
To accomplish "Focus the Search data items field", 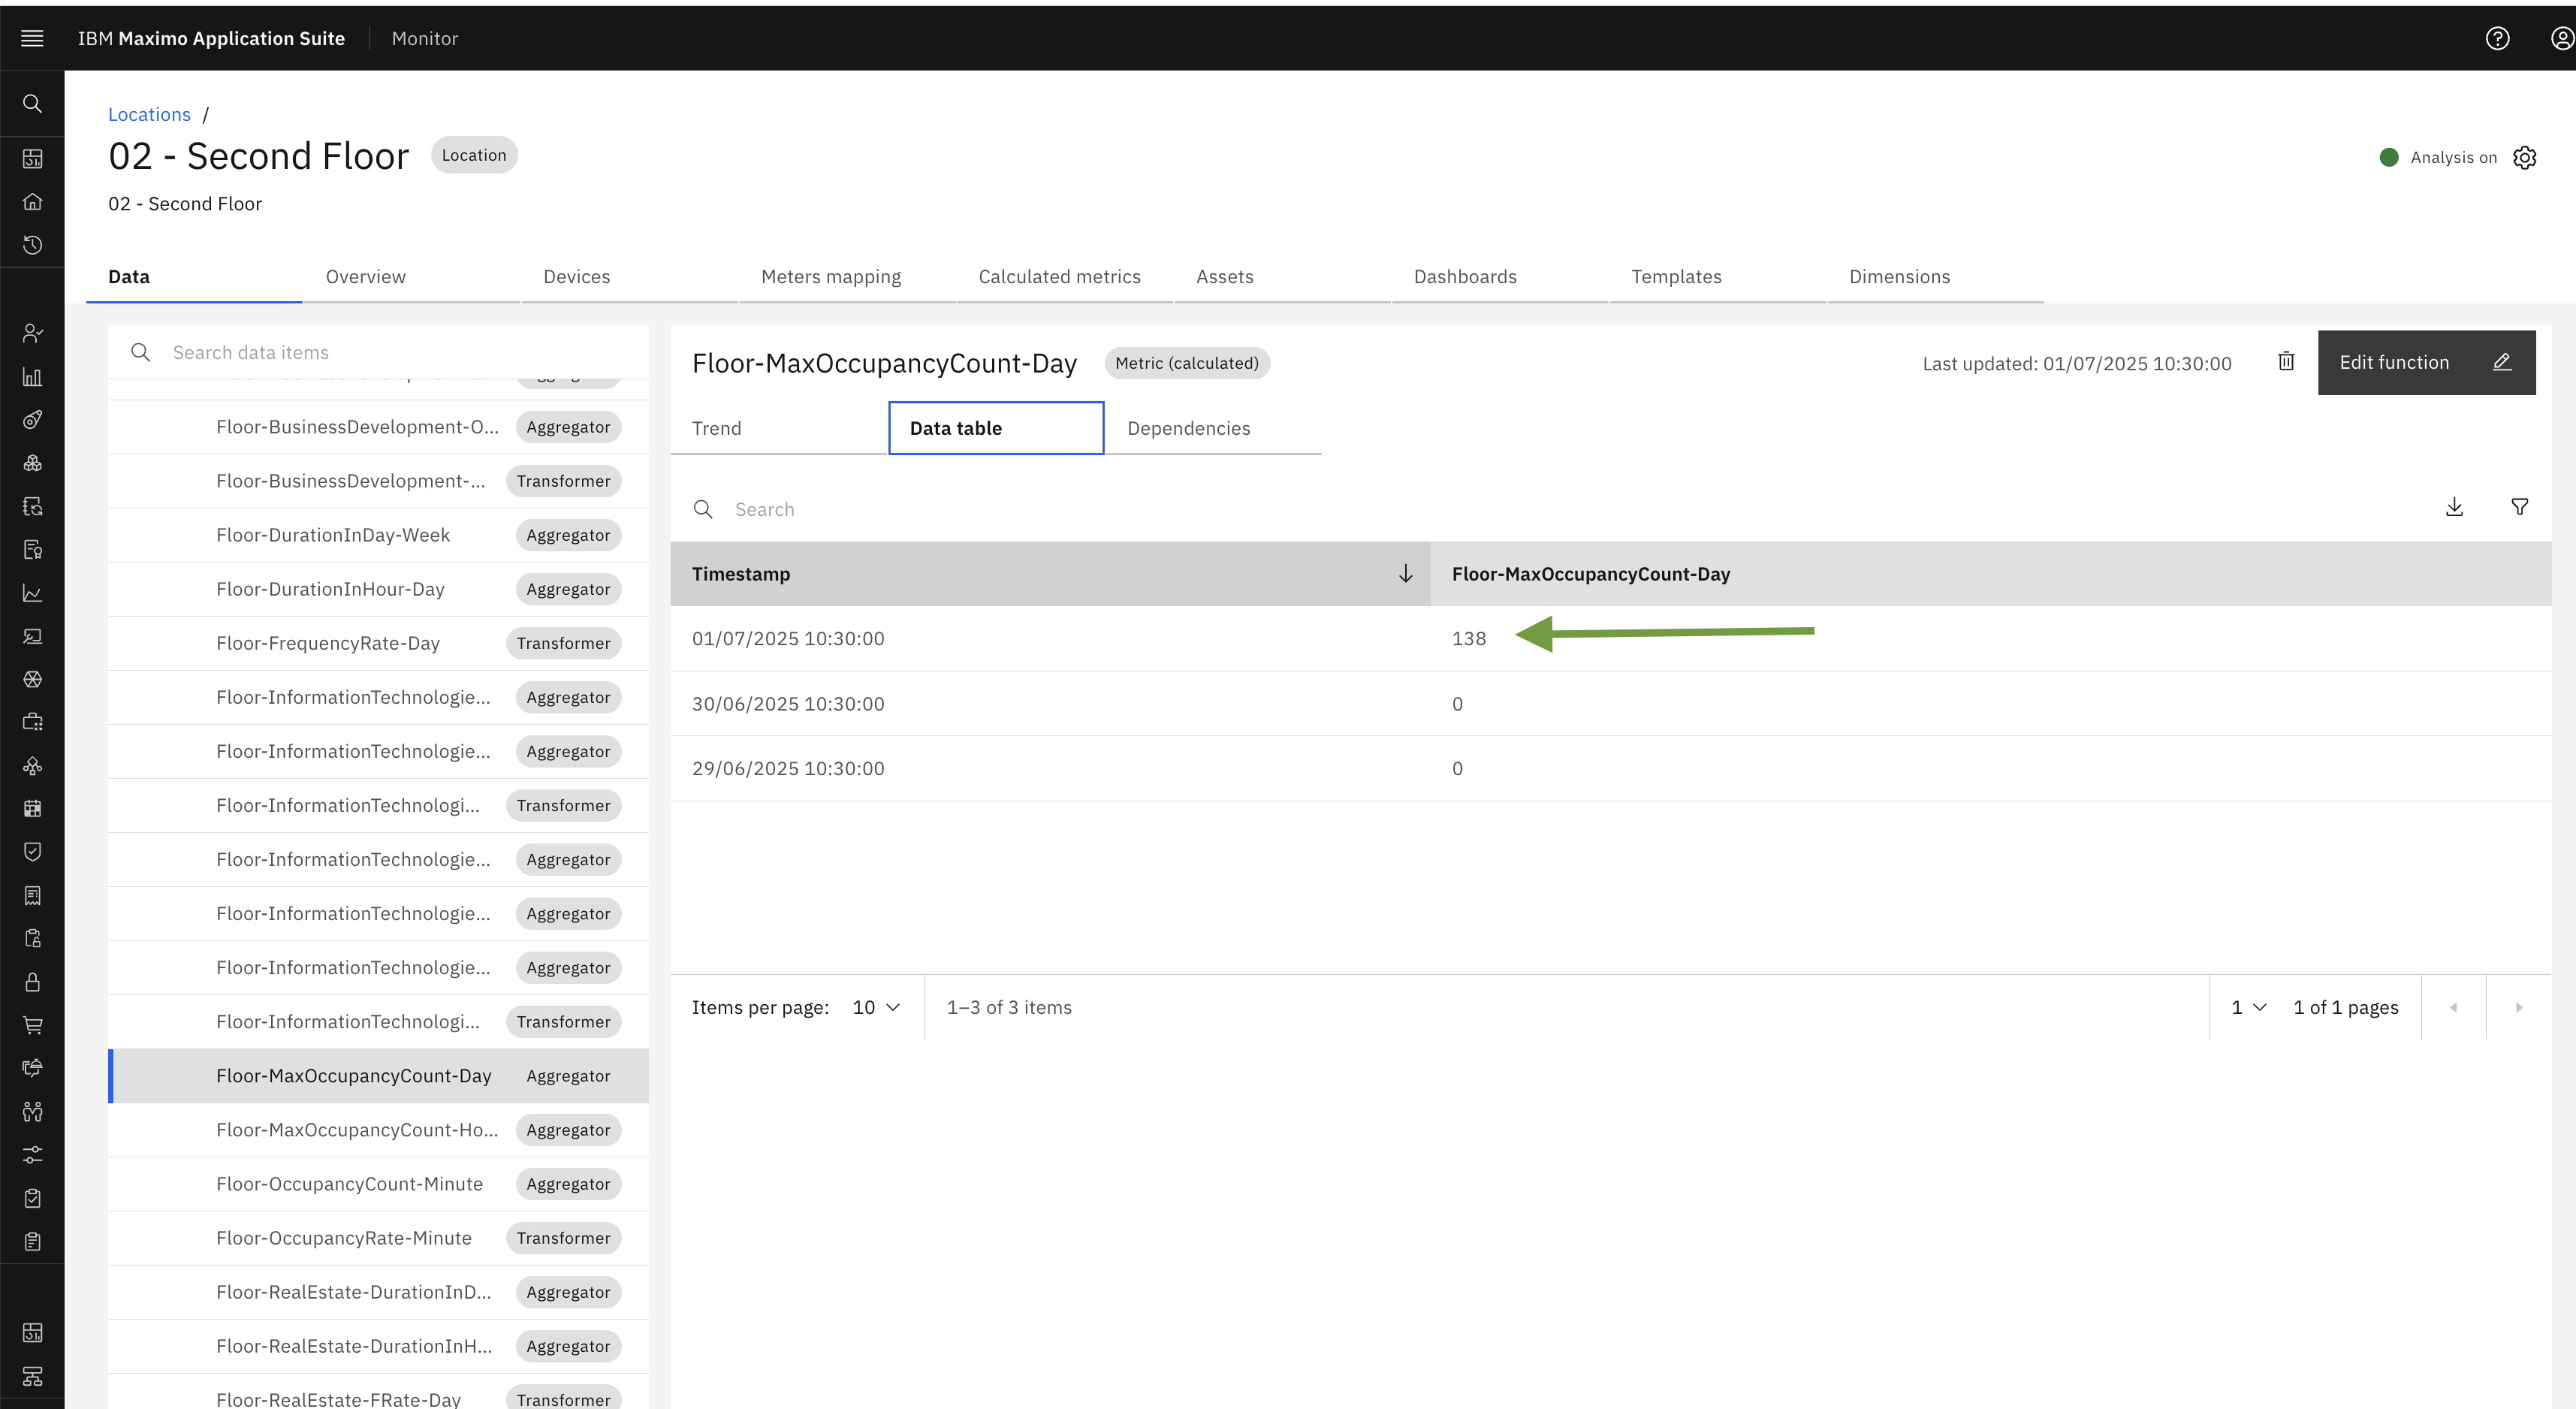I will [378, 352].
